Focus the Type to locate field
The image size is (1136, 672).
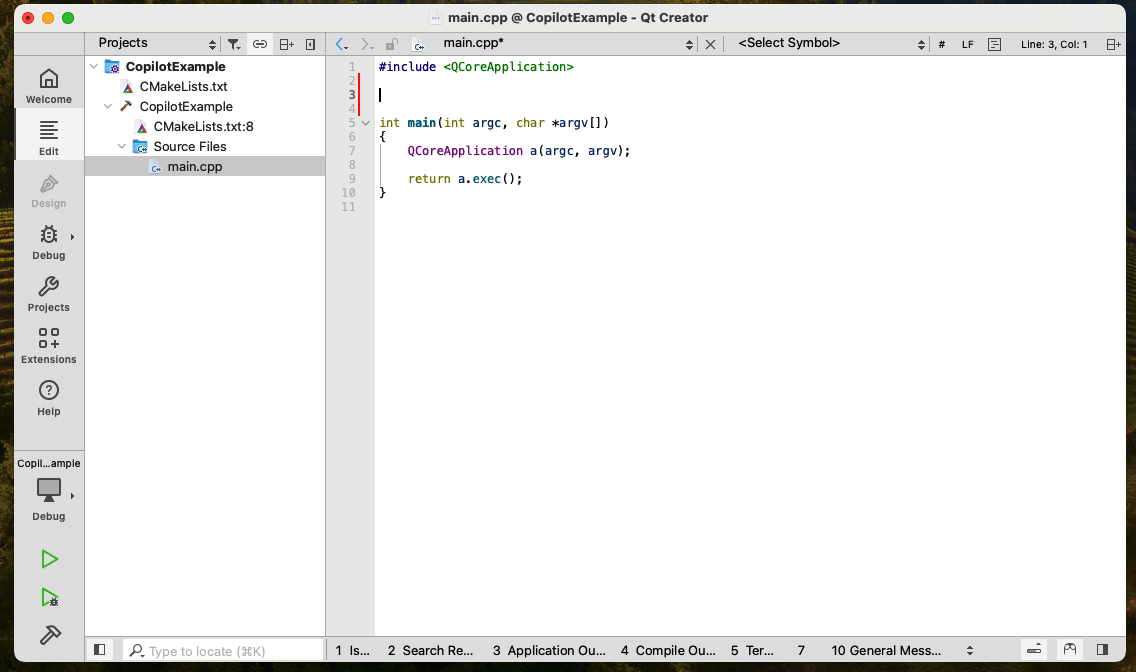click(223, 650)
